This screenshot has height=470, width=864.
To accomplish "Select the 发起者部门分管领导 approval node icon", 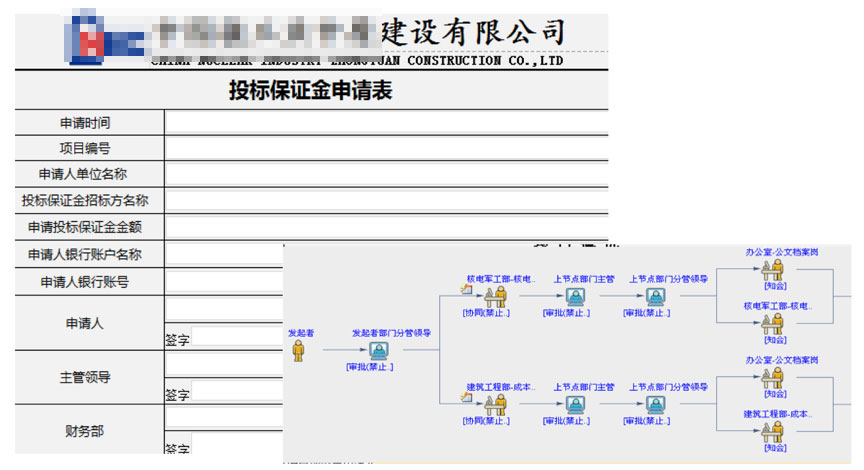I will (x=379, y=351).
